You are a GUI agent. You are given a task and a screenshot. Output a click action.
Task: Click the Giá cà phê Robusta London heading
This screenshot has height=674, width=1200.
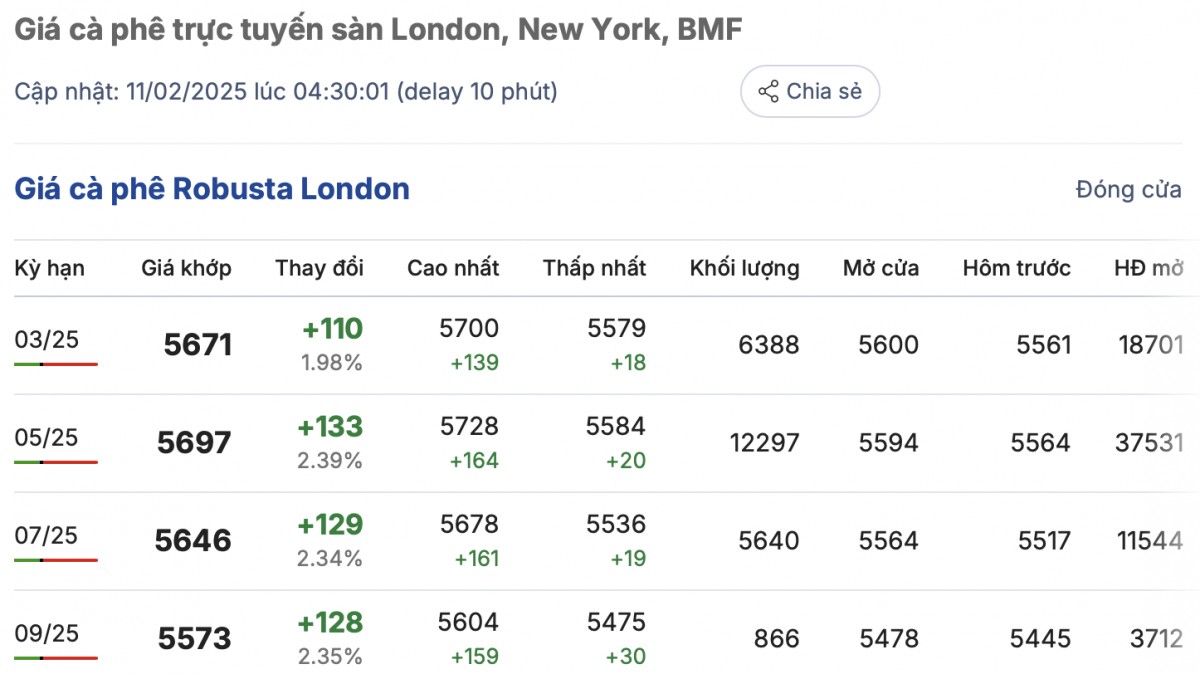(x=212, y=189)
